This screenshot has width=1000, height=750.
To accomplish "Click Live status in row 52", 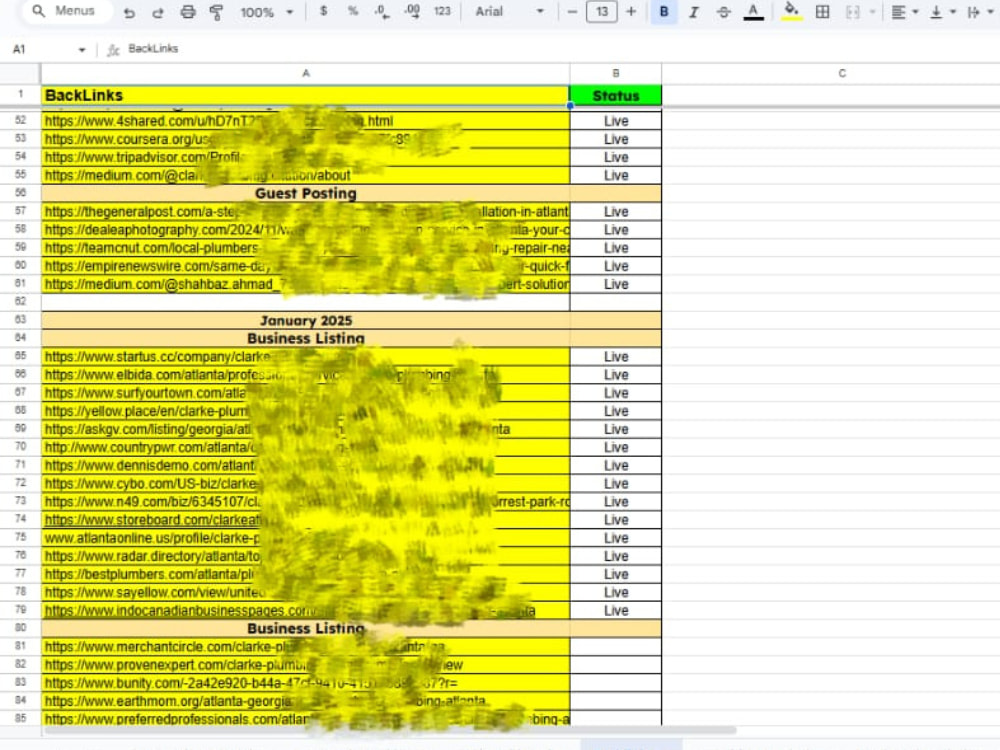I will pyautogui.click(x=615, y=121).
